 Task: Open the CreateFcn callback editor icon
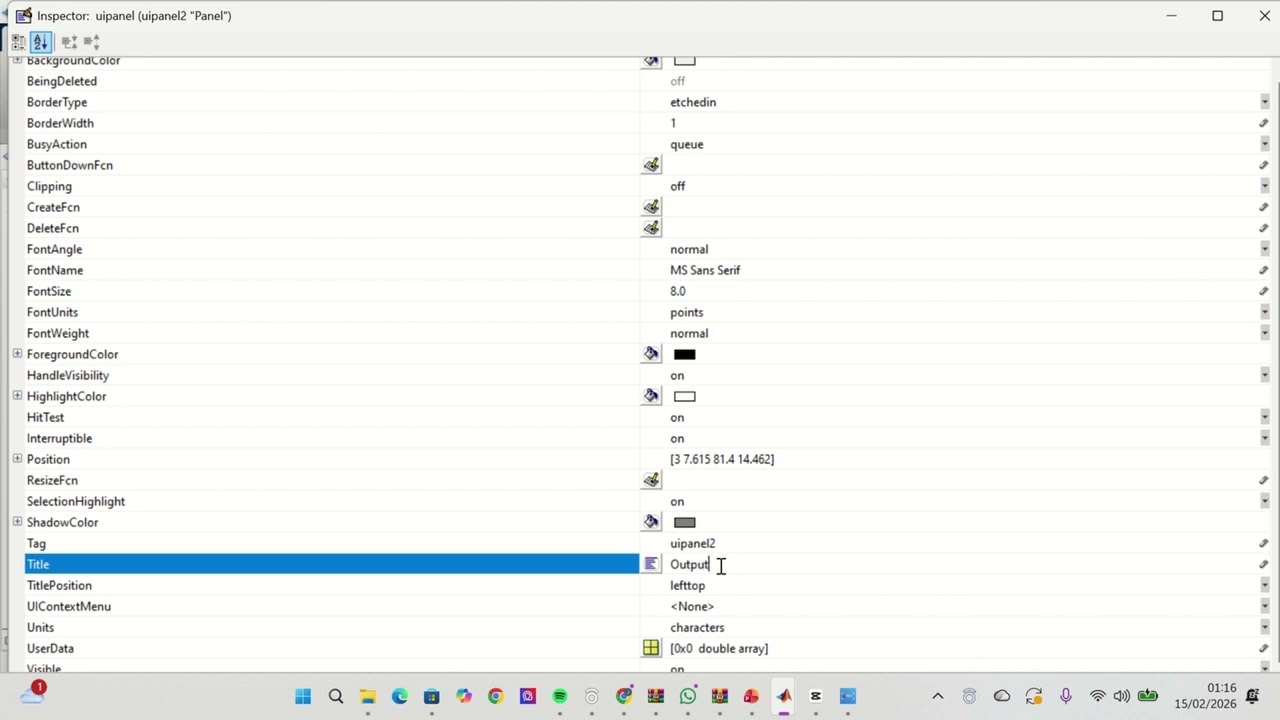(x=651, y=207)
